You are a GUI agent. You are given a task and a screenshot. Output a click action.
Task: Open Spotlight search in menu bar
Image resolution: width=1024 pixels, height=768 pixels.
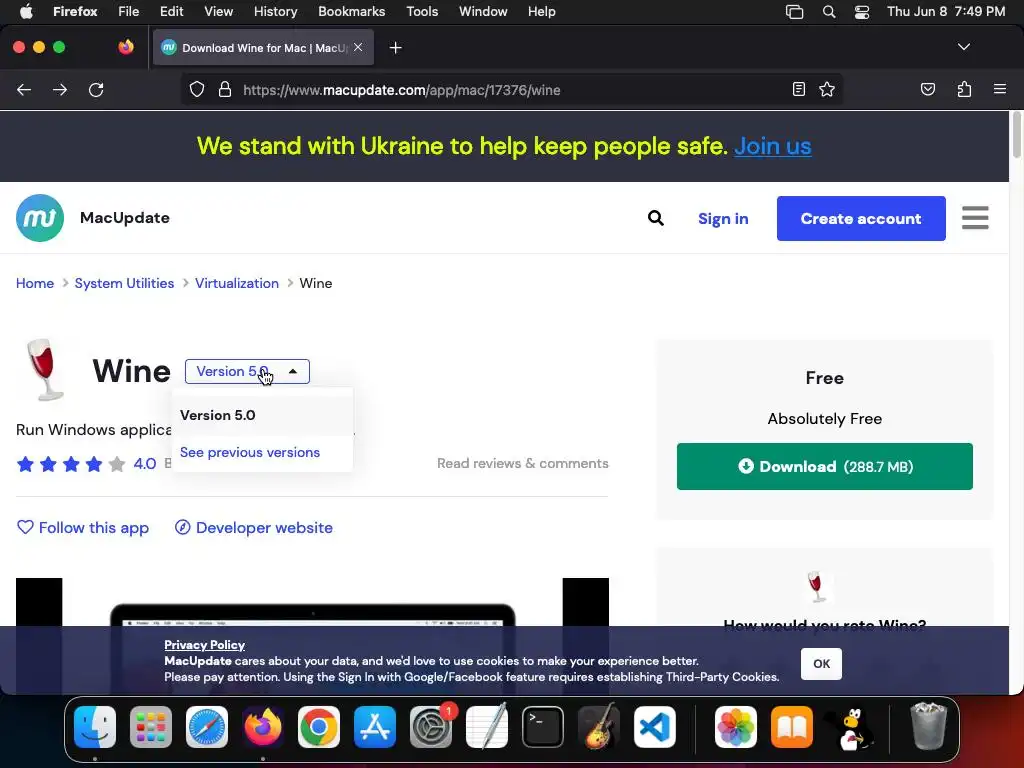[x=829, y=12]
